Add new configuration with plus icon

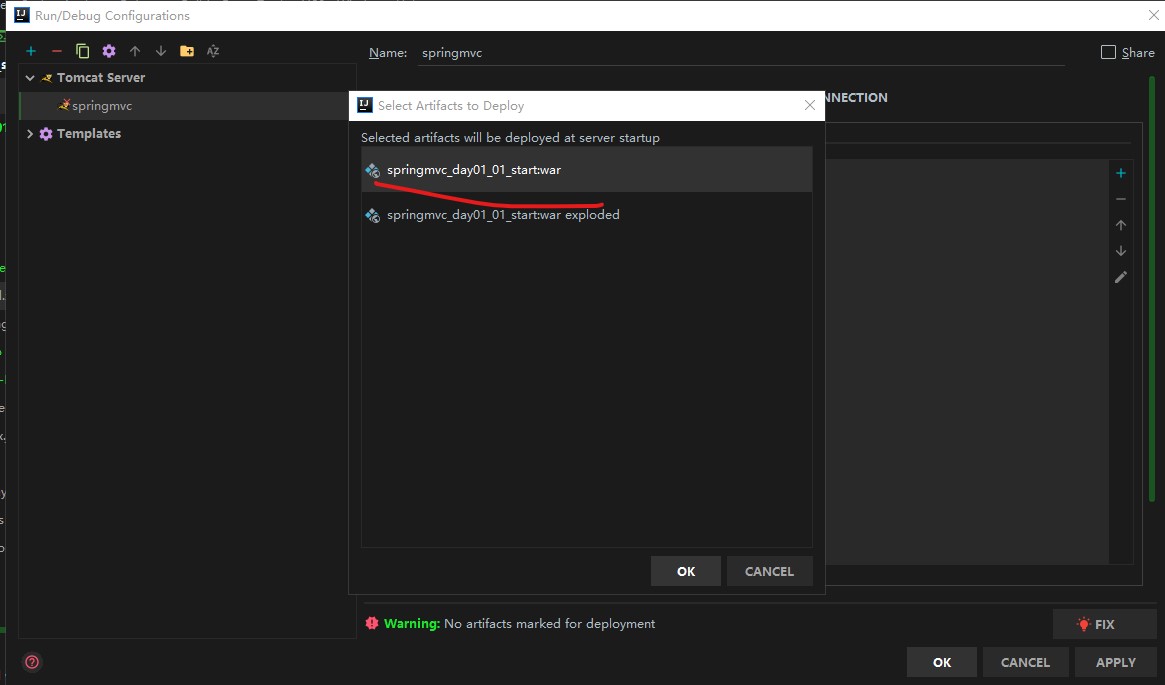click(30, 51)
